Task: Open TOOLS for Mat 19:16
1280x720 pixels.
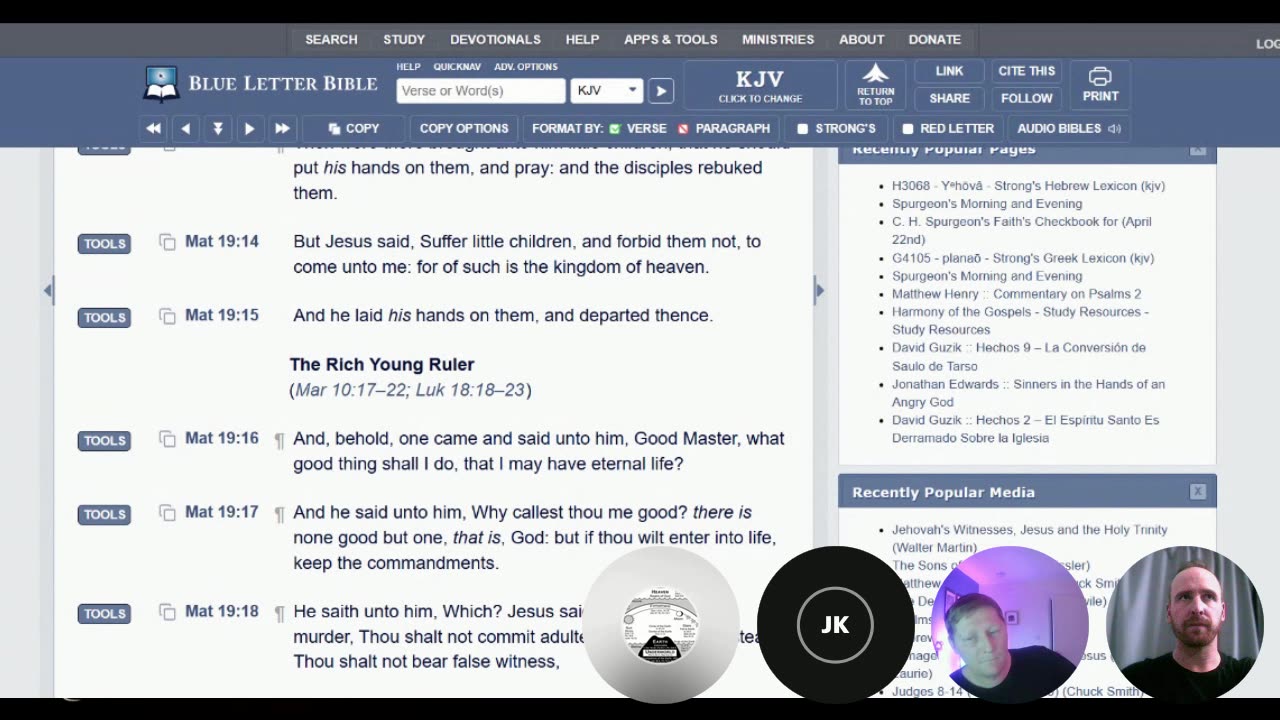Action: [x=104, y=441]
